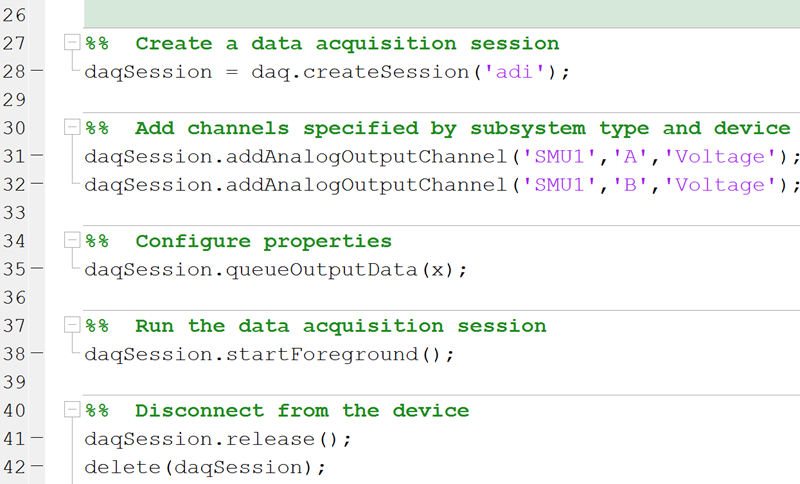800x484 pixels.
Task: Set a breakpoint on line 32
Action: [38, 185]
